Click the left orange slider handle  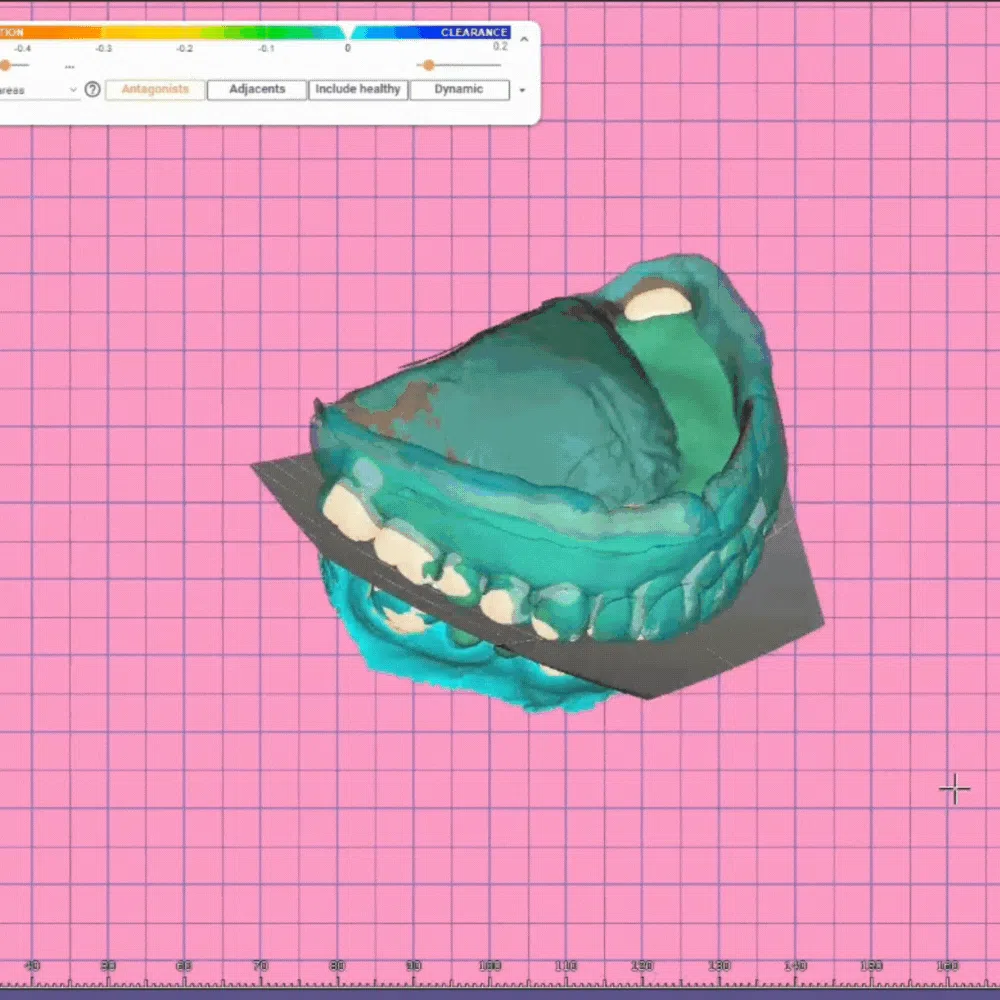(5, 65)
